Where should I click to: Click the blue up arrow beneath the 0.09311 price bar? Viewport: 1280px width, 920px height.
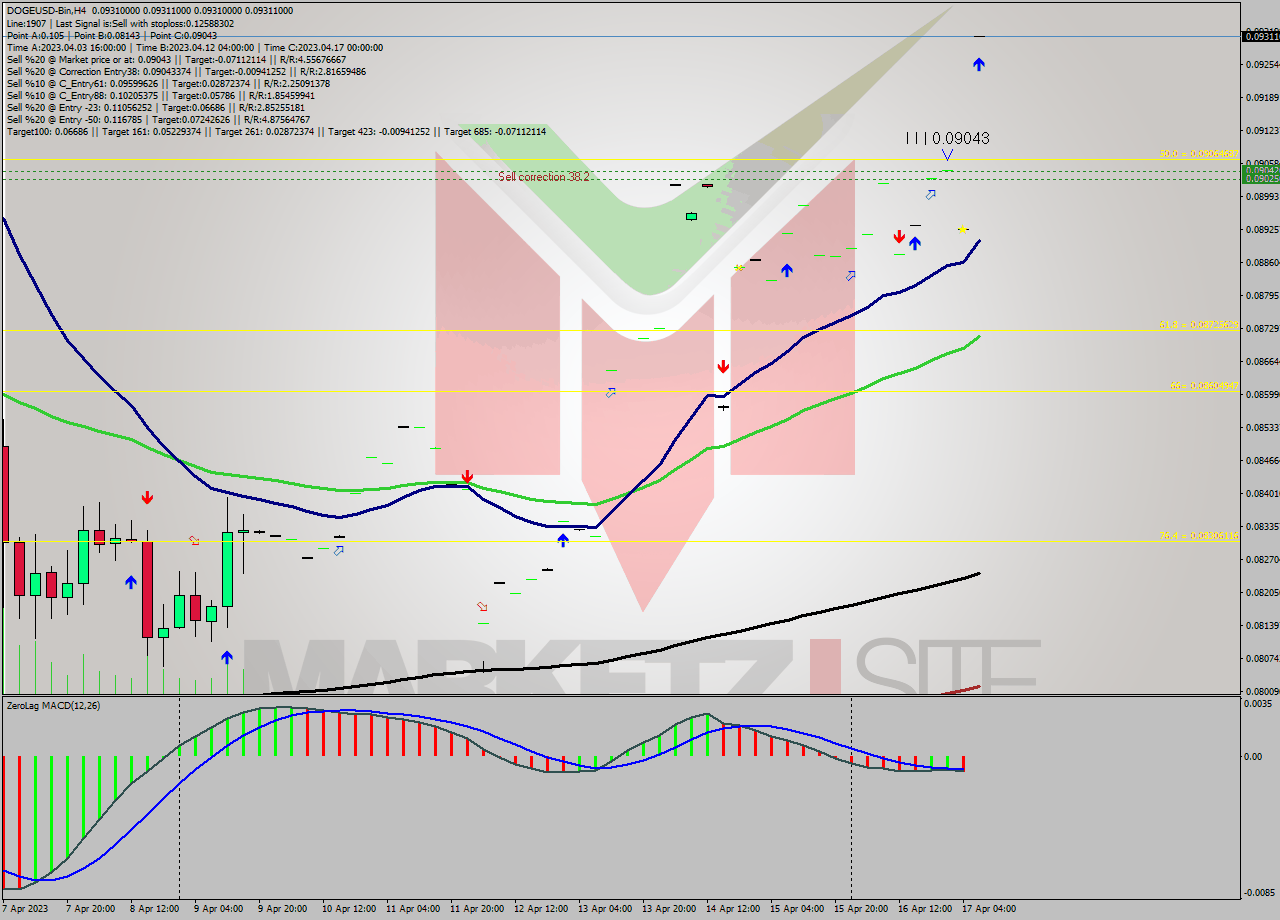[979, 64]
